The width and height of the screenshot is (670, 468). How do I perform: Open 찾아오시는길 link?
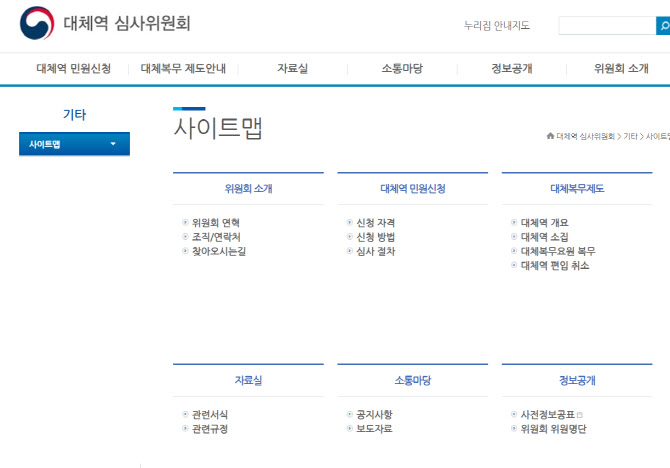pos(219,251)
